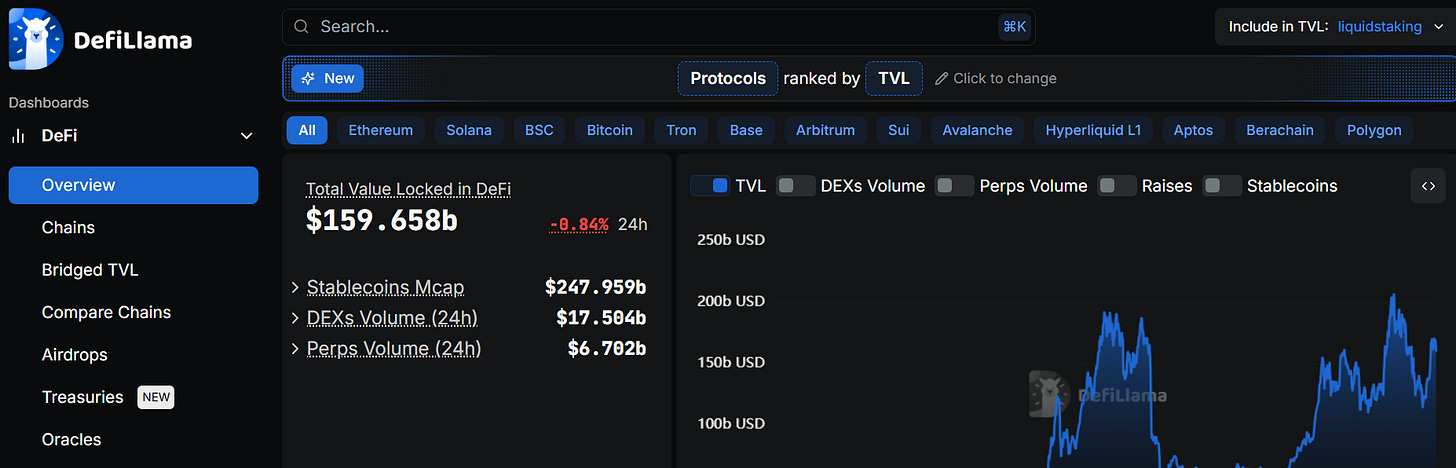Viewport: 1456px width, 468px height.
Task: Click the ⌘K shortcut badge
Action: (1014, 27)
